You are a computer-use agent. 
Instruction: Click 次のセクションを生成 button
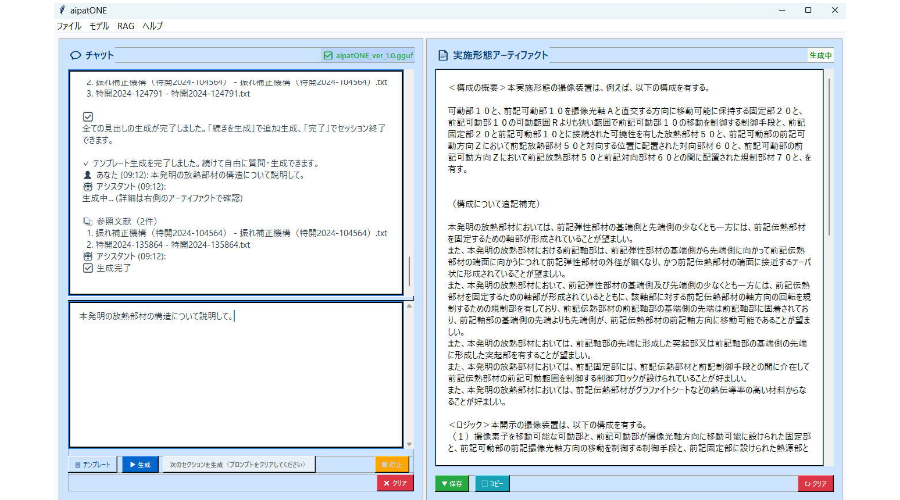[238, 464]
